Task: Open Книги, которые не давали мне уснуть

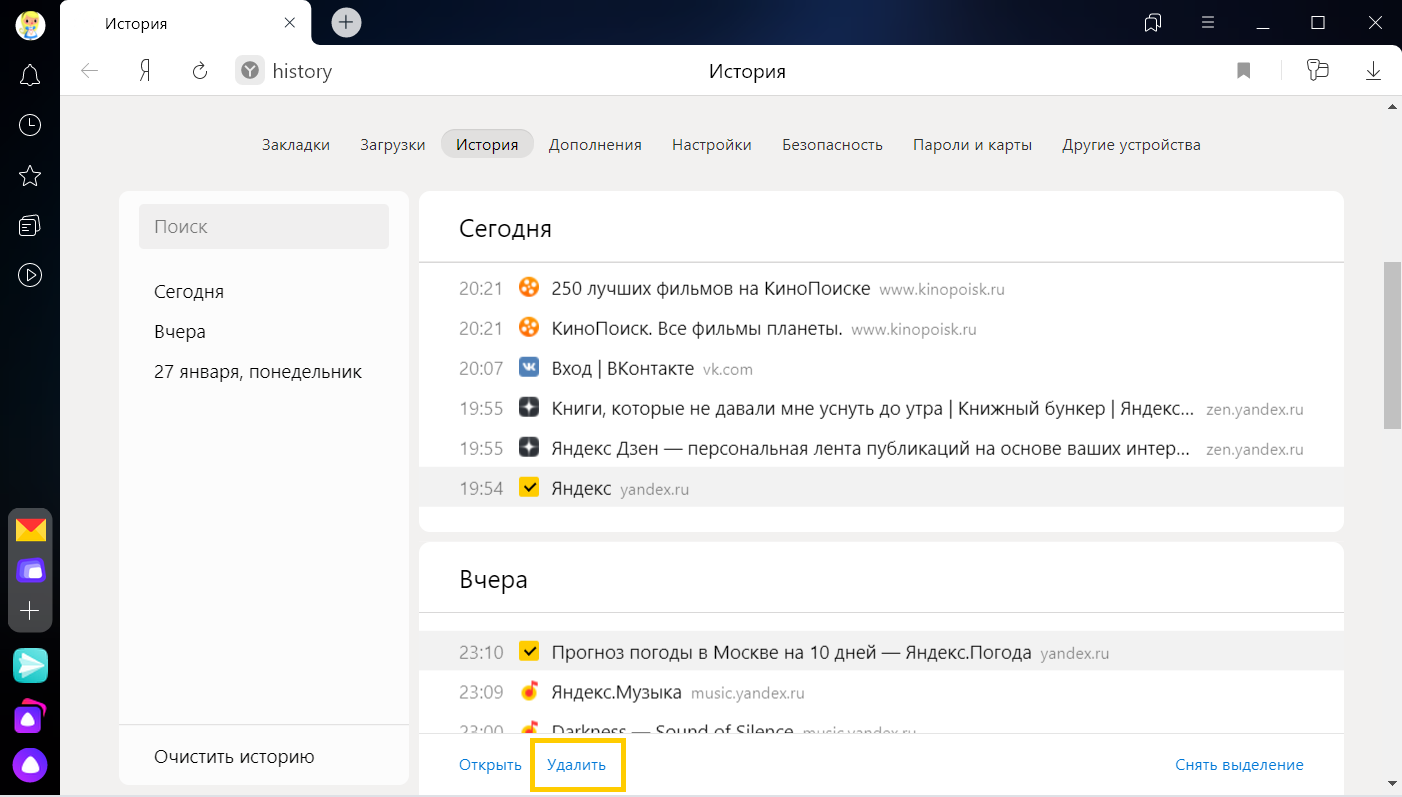Action: (x=873, y=409)
